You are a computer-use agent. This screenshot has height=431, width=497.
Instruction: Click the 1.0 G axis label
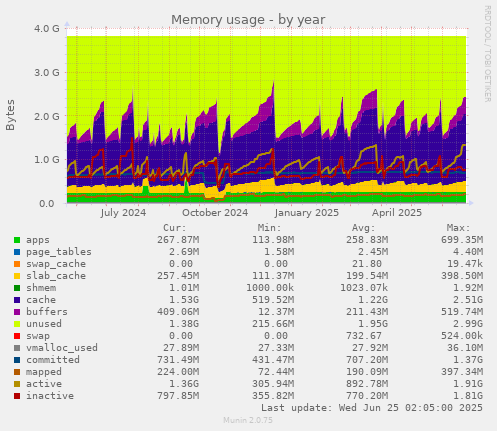tap(47, 160)
